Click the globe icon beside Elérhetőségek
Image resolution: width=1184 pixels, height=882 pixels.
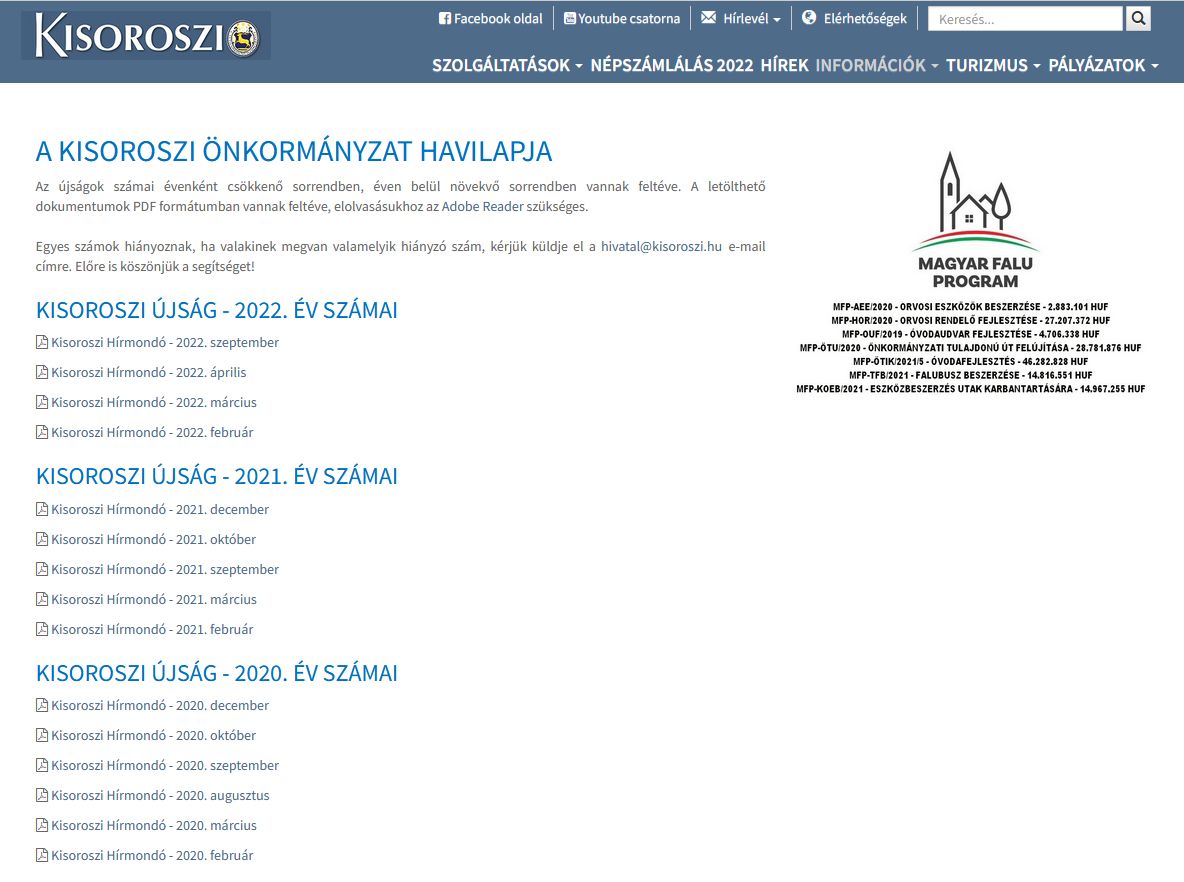click(809, 17)
